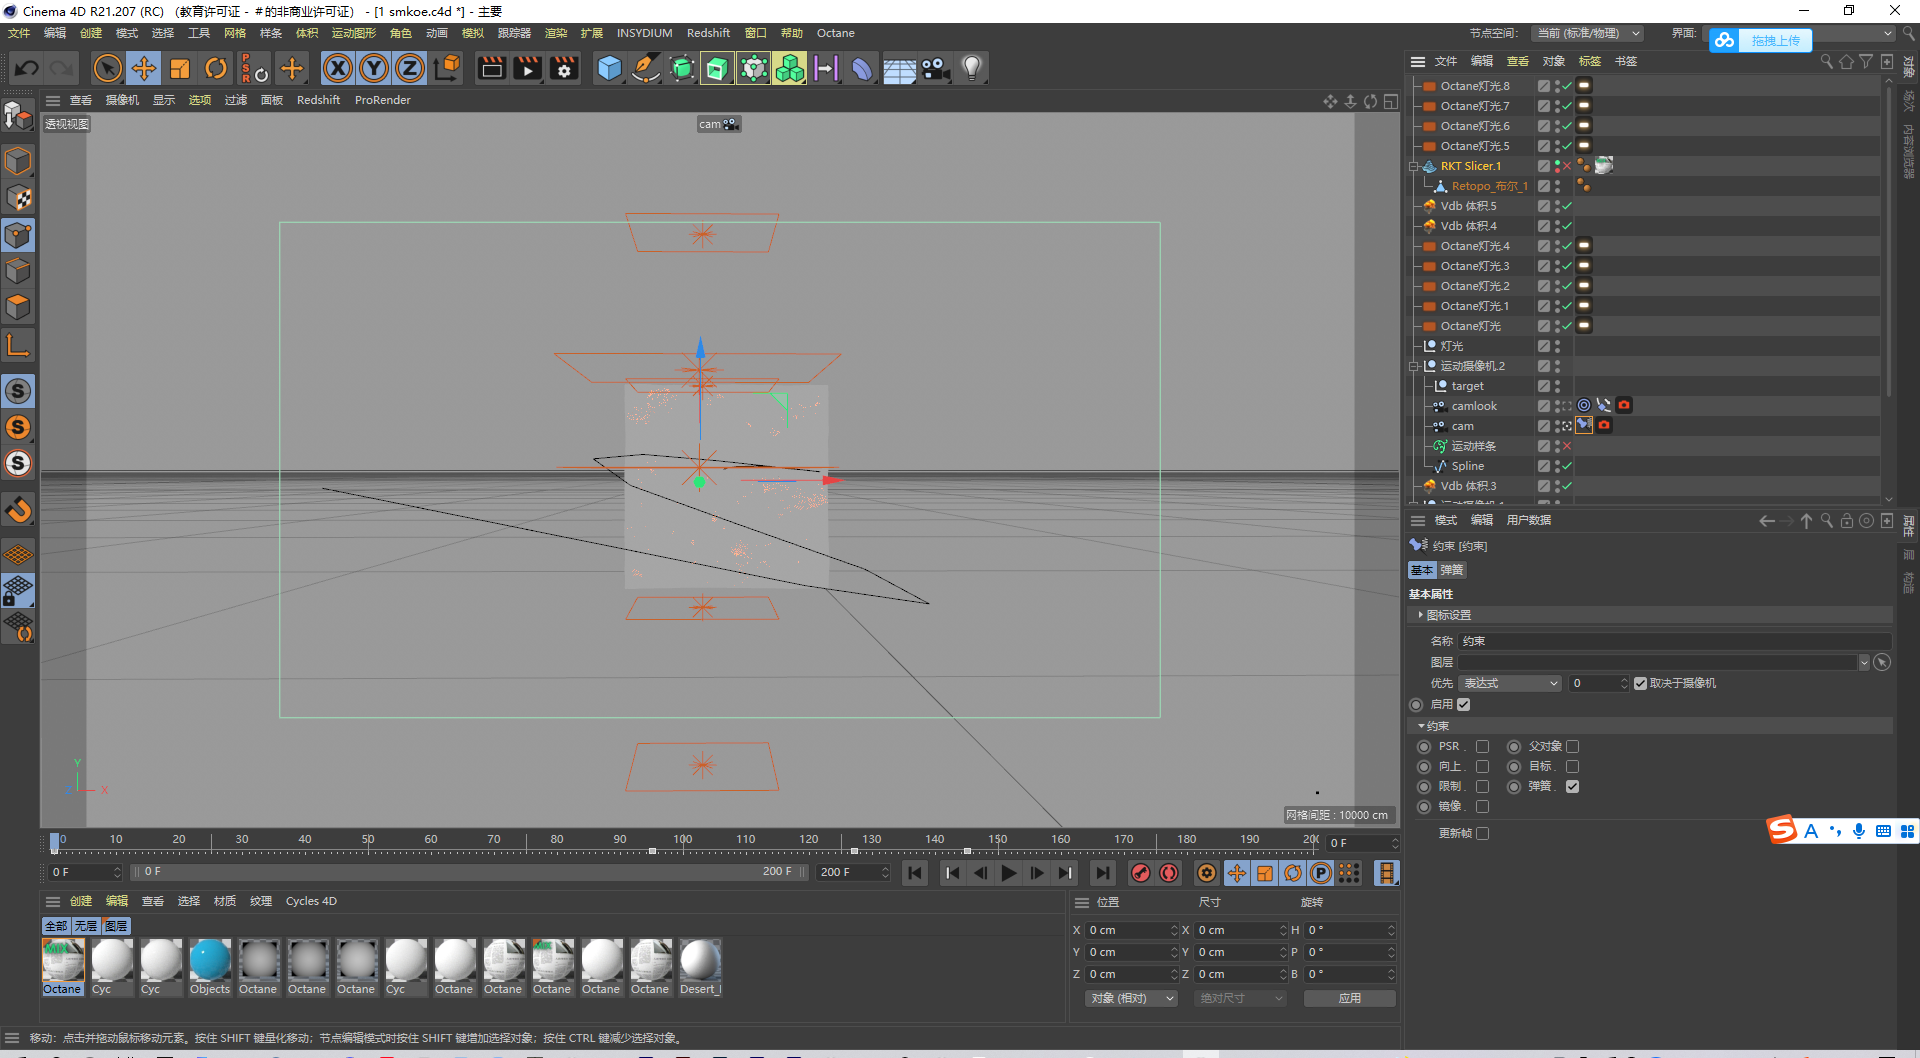Open the MoGraph cloner icon
Image resolution: width=1920 pixels, height=1058 pixels.
[x=789, y=68]
